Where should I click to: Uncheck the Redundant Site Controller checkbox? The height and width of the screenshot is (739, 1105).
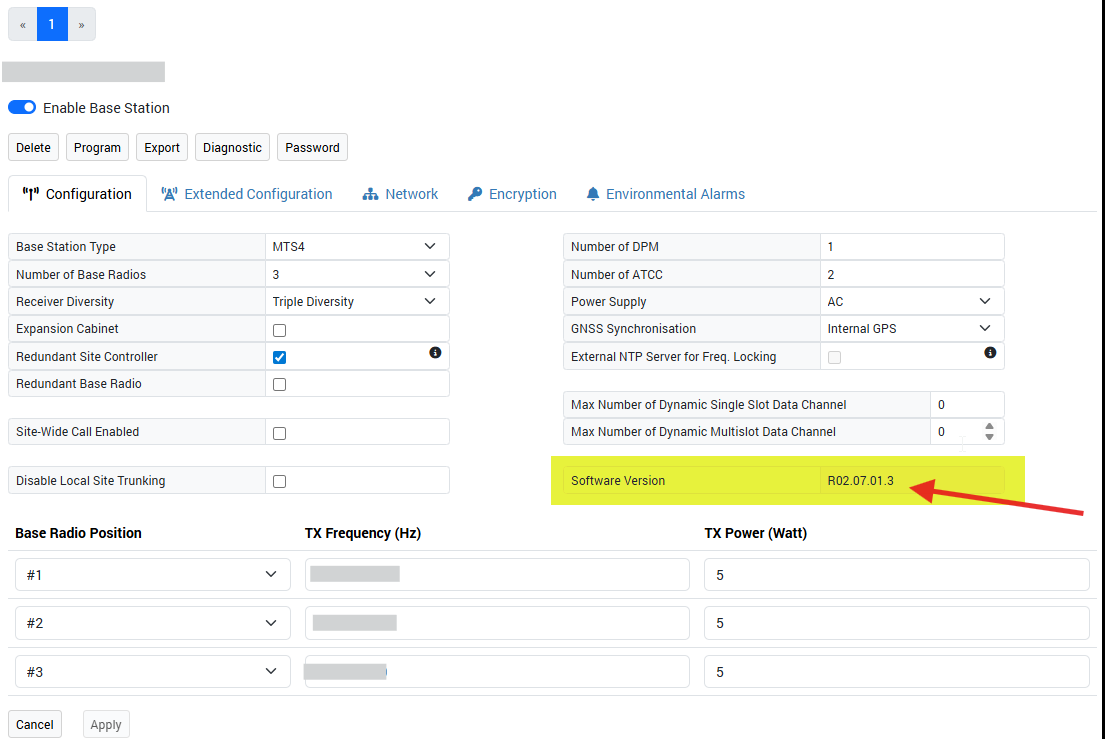pyautogui.click(x=280, y=357)
